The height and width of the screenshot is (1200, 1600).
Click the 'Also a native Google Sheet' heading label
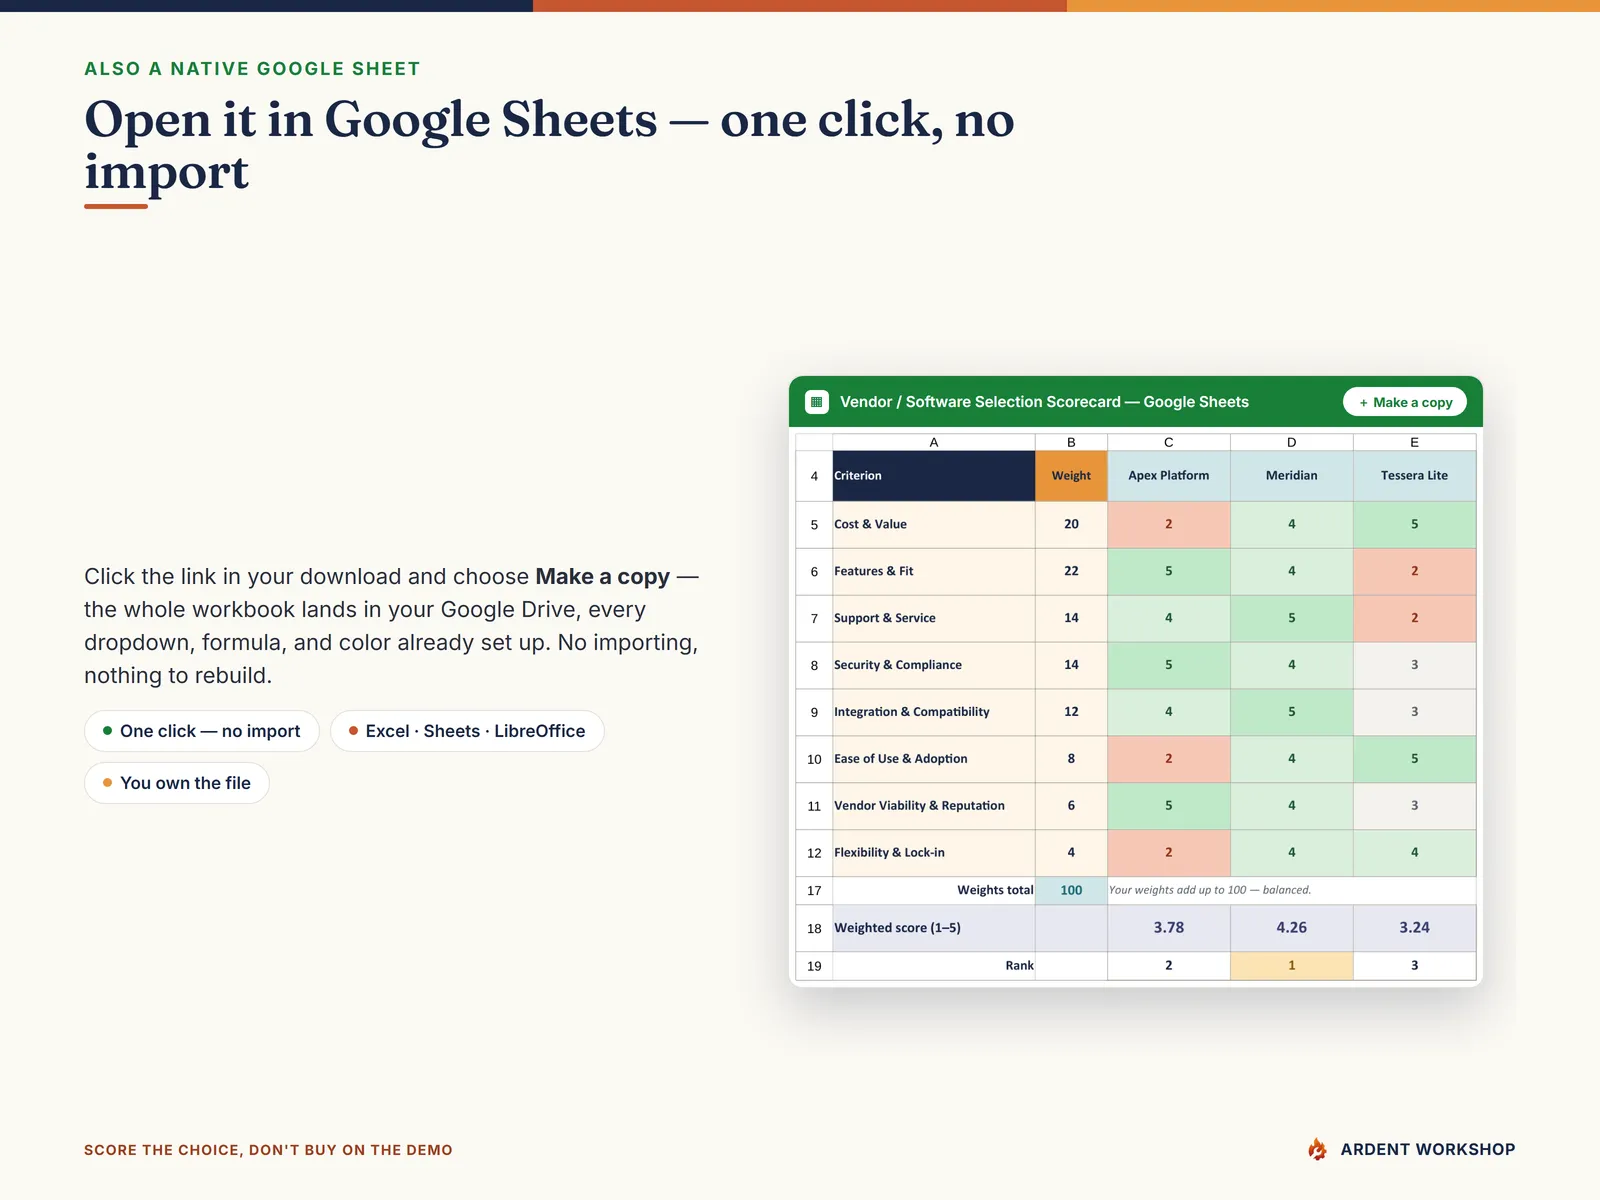pos(252,69)
